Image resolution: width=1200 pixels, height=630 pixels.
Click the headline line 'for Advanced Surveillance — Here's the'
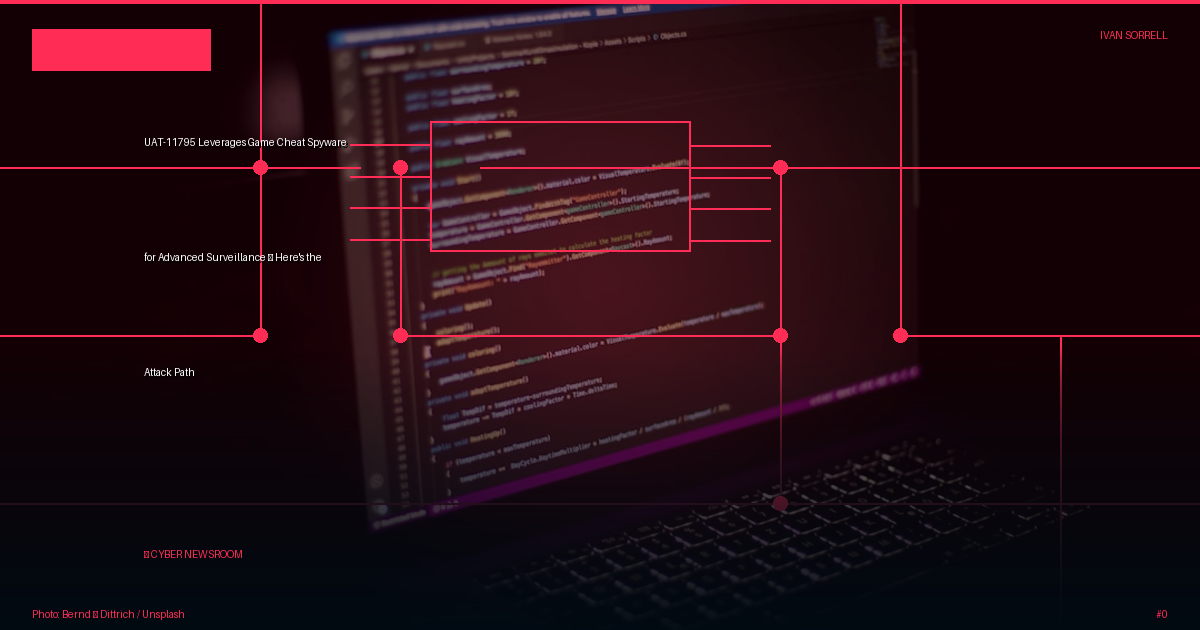(x=232, y=258)
